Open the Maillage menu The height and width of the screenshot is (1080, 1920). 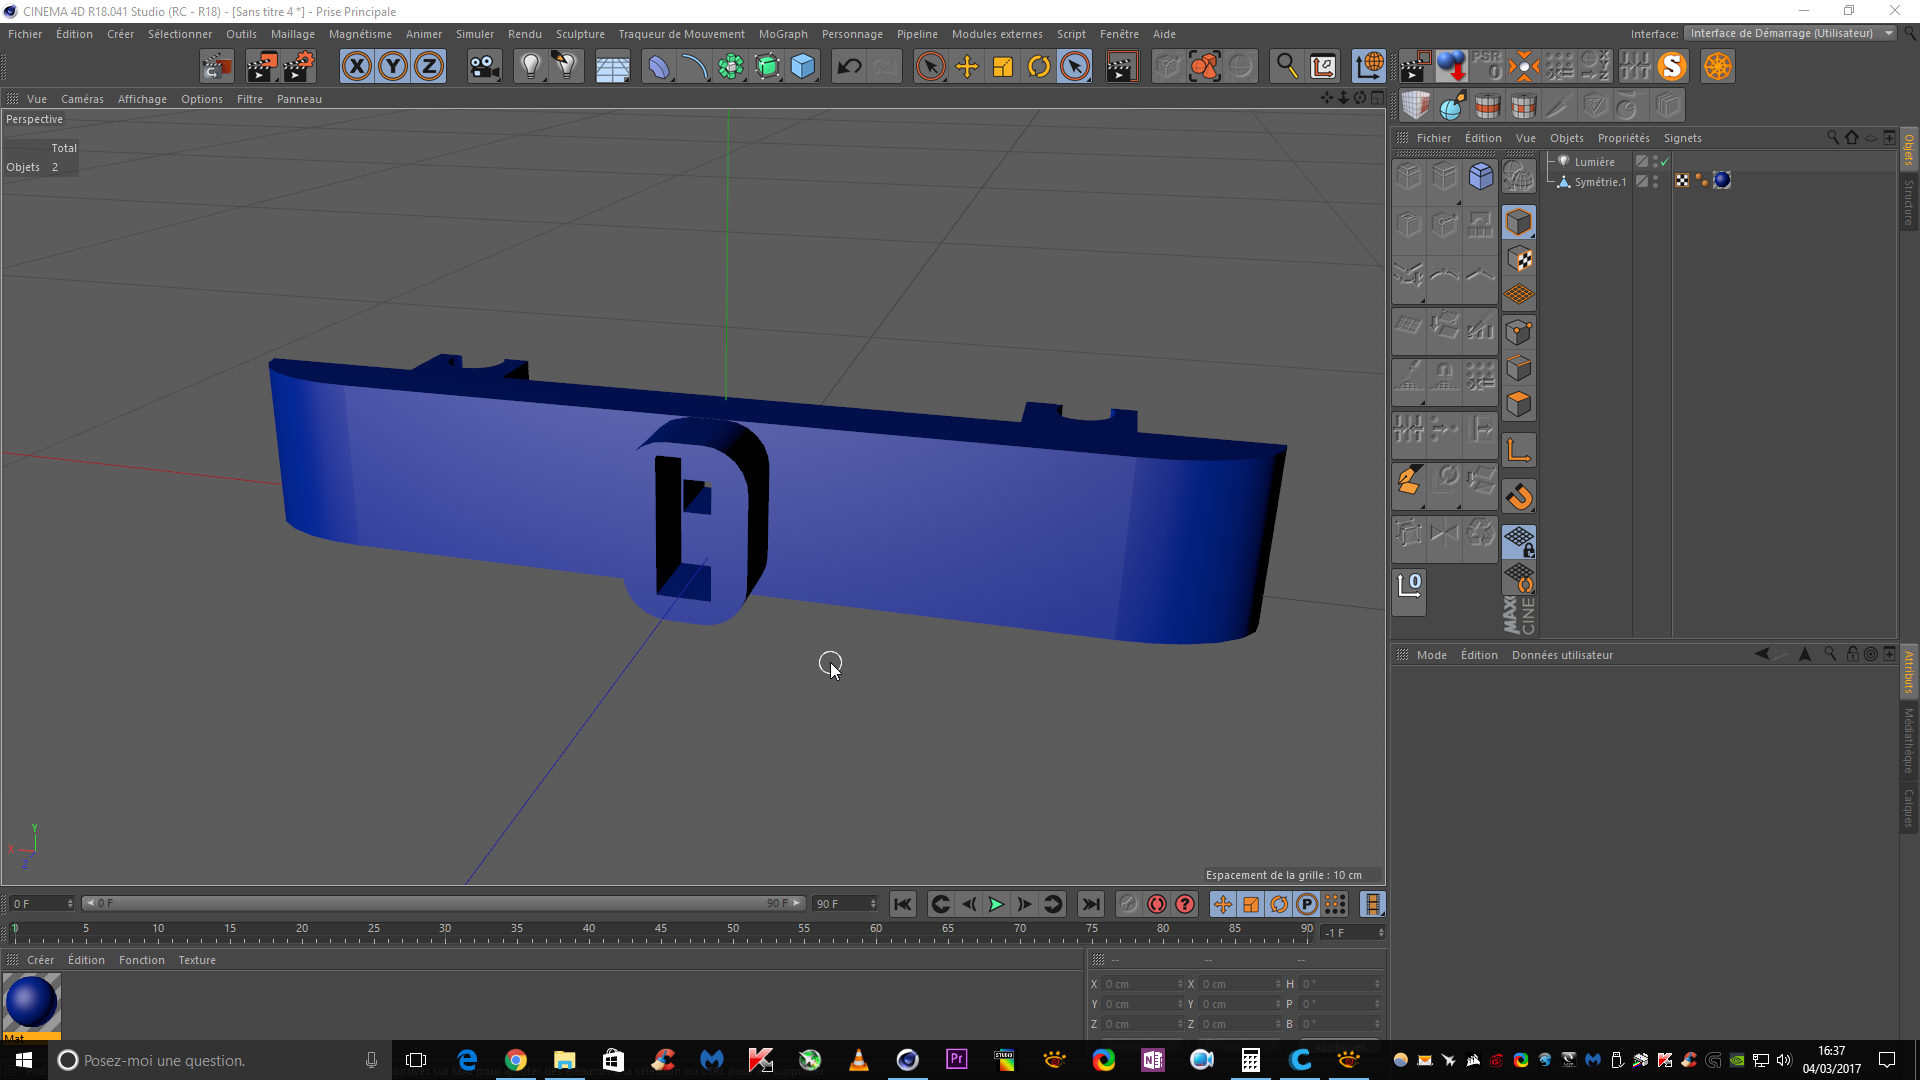292,34
